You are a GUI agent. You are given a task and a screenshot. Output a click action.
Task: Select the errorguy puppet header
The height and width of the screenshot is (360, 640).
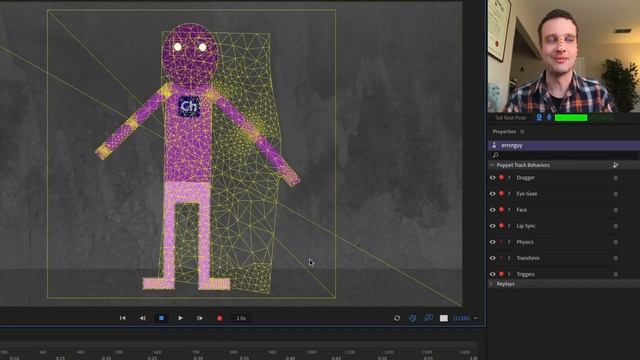point(564,145)
